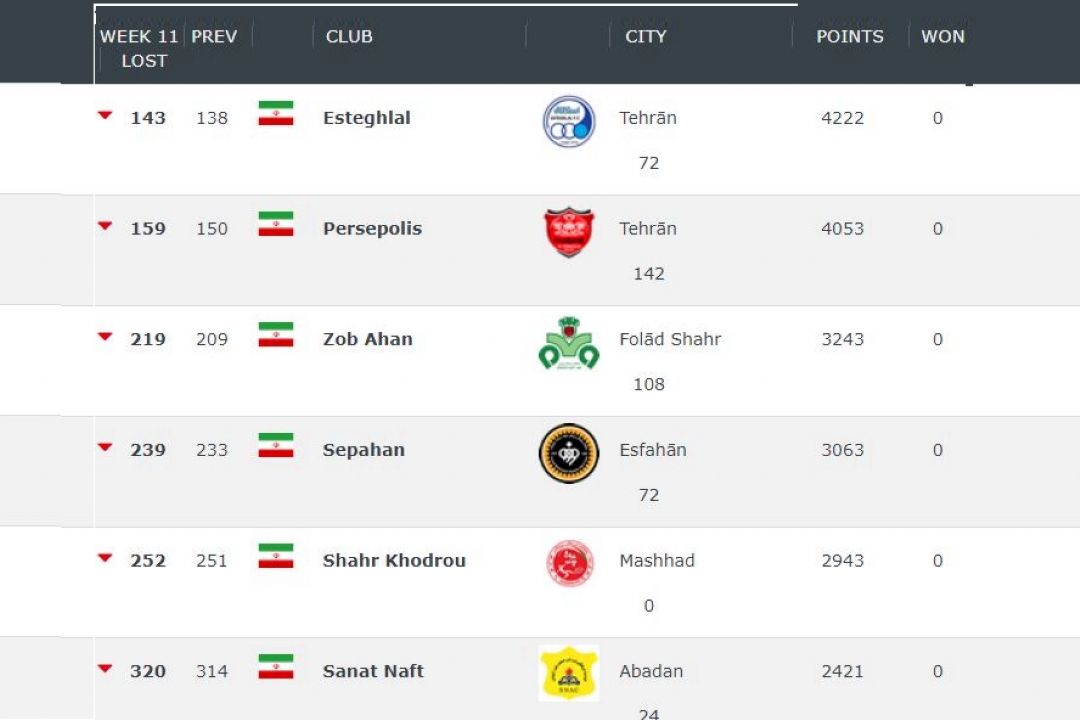Click the Persepolis red shield crest
Viewport: 1080px width, 720px height.
point(569,232)
